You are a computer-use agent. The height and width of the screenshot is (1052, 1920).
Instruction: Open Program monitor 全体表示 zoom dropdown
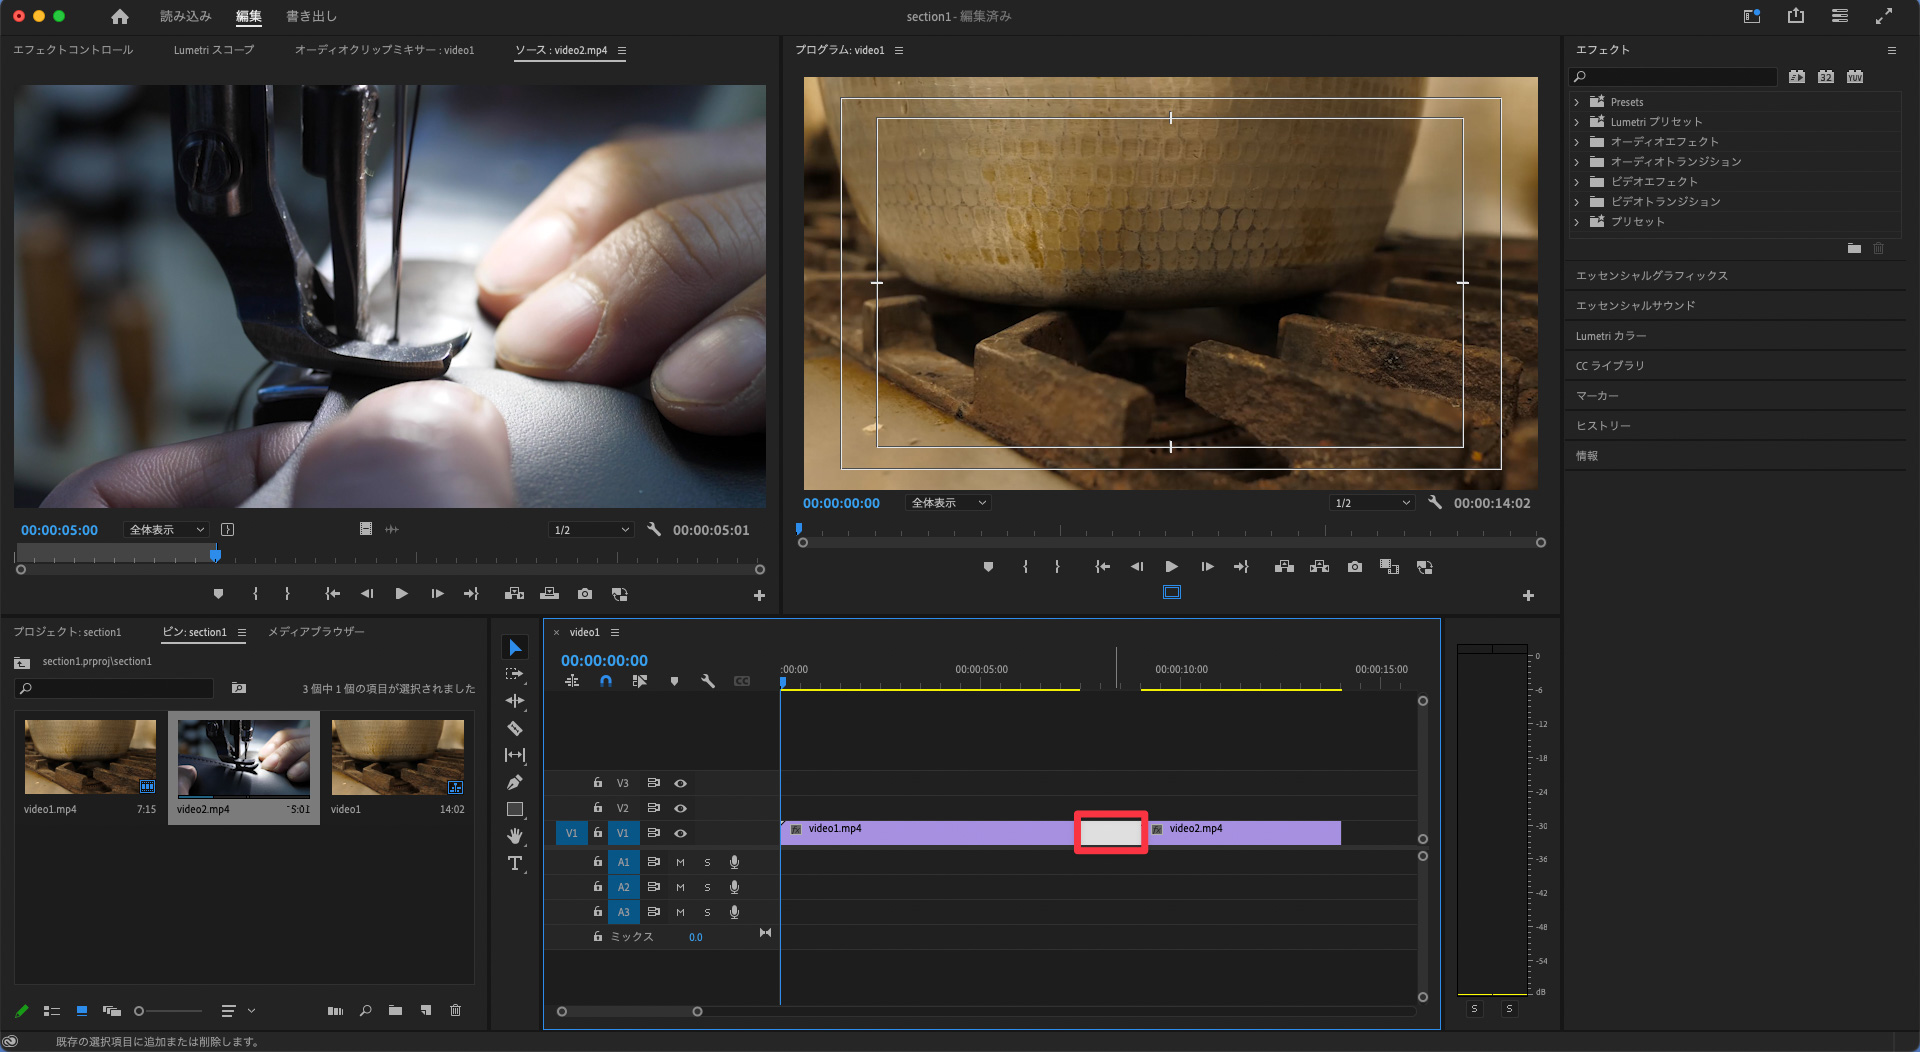point(947,503)
